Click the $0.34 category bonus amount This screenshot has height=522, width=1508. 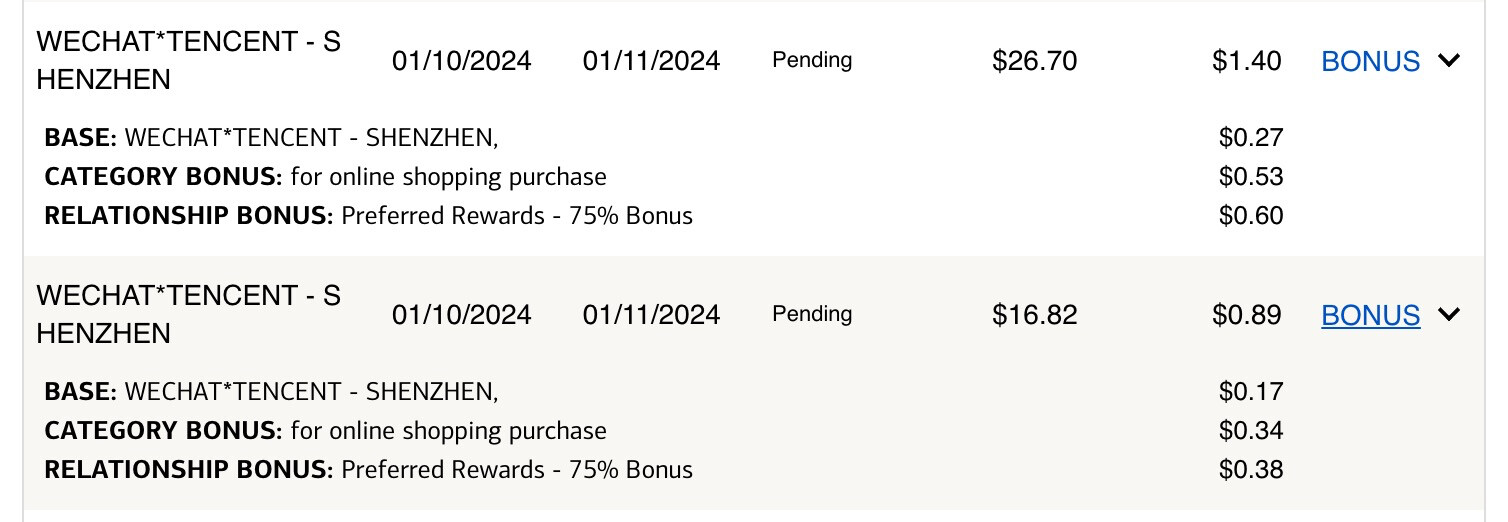click(x=1251, y=431)
